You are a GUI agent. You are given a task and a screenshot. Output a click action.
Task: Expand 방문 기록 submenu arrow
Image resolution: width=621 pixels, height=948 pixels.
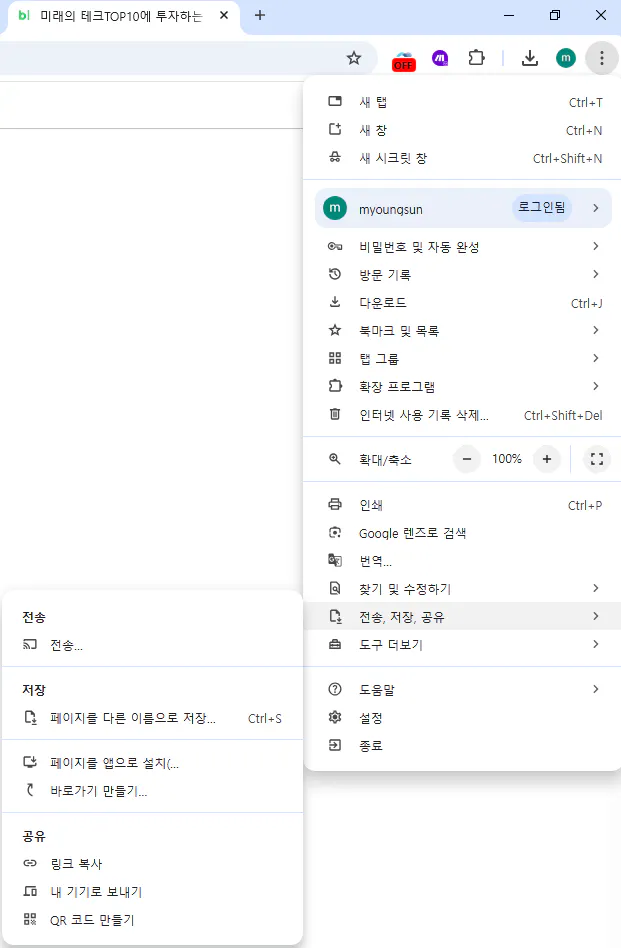point(596,274)
